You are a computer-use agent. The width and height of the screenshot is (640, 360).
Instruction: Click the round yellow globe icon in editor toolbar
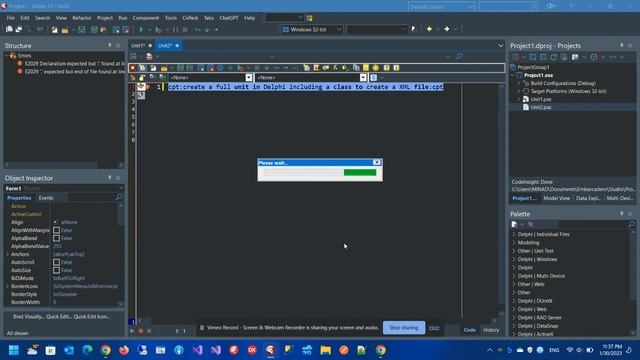click(x=376, y=68)
